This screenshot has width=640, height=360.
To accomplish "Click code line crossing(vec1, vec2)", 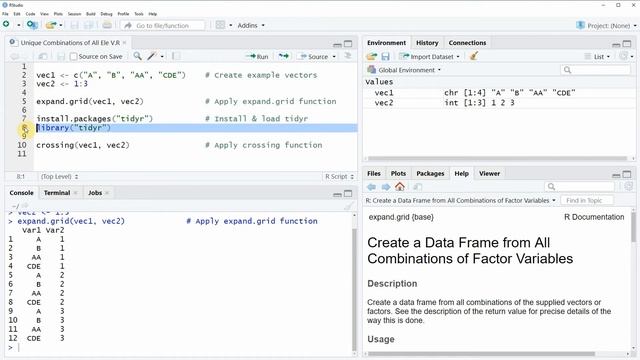I will [83, 145].
